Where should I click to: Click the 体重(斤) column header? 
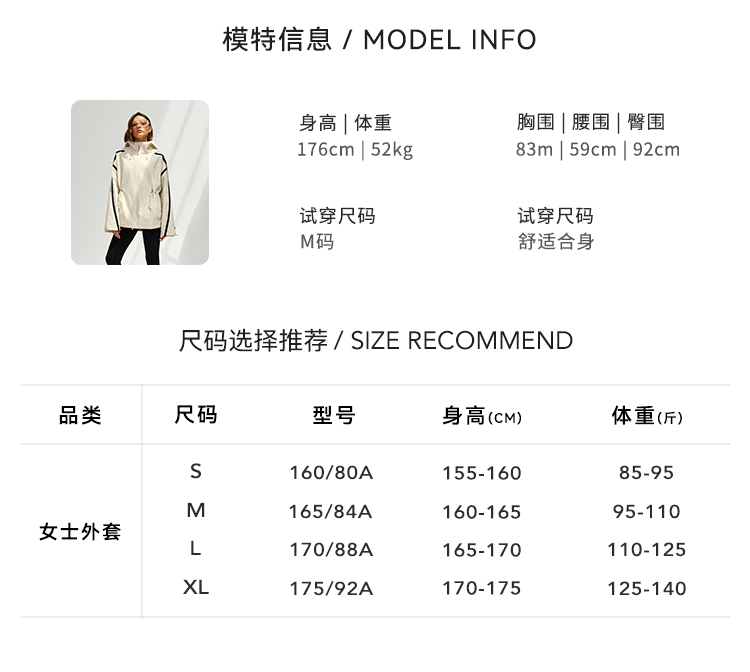tap(647, 416)
